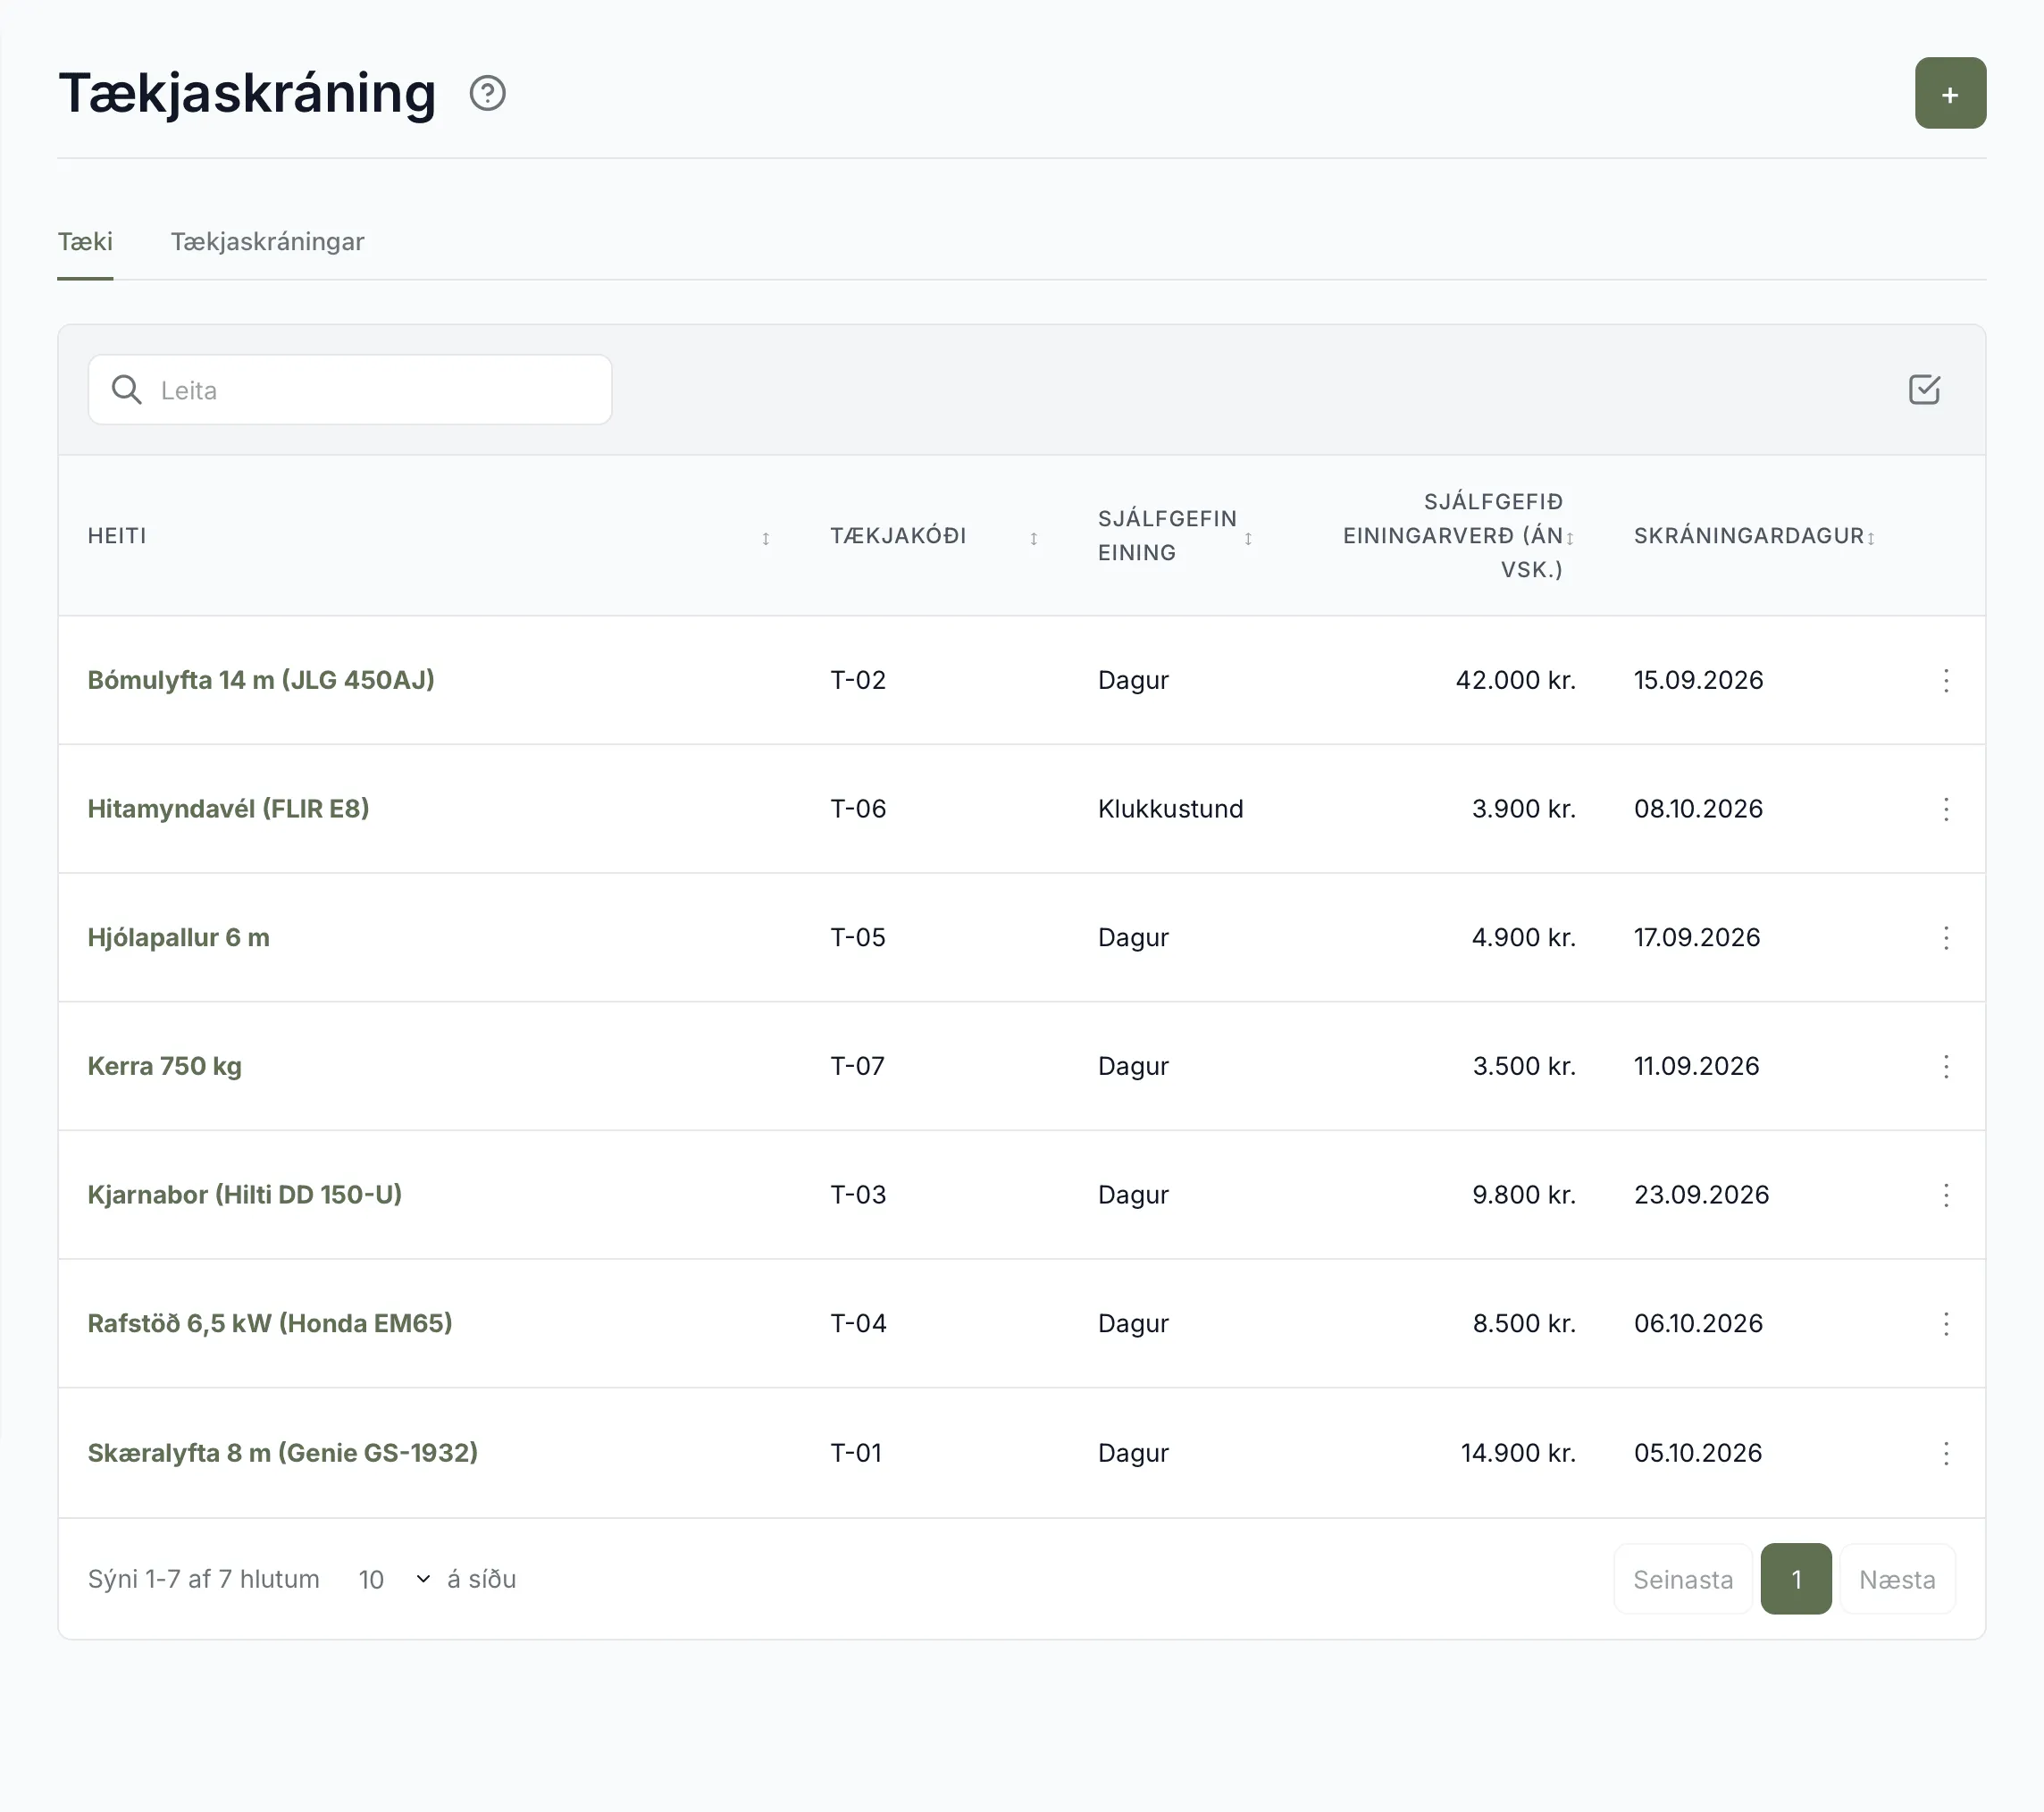
Task: Open Skæralyfta 8 m (Genie GS-1932) link
Action: (x=282, y=1453)
